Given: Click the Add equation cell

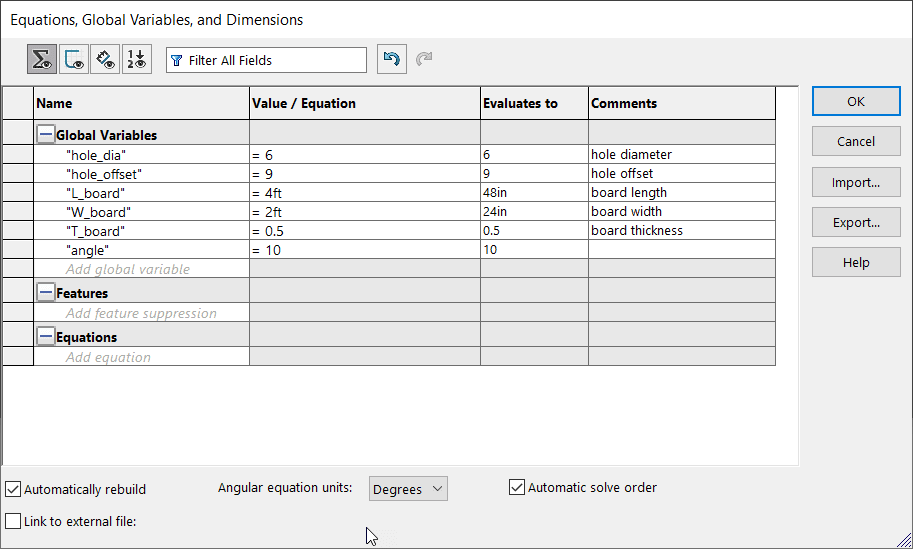Looking at the screenshot, I should click(x=141, y=357).
